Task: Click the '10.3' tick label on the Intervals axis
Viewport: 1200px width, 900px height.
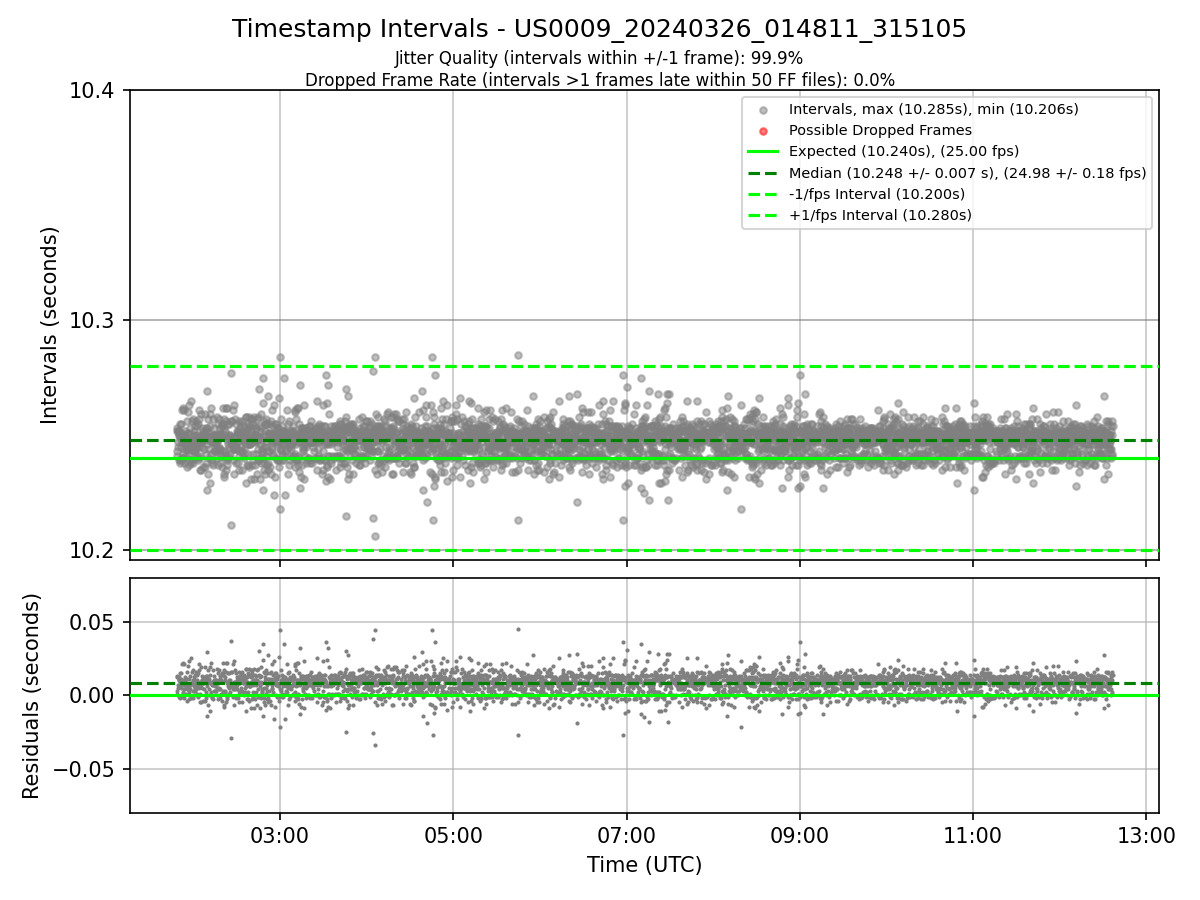Action: [x=92, y=321]
